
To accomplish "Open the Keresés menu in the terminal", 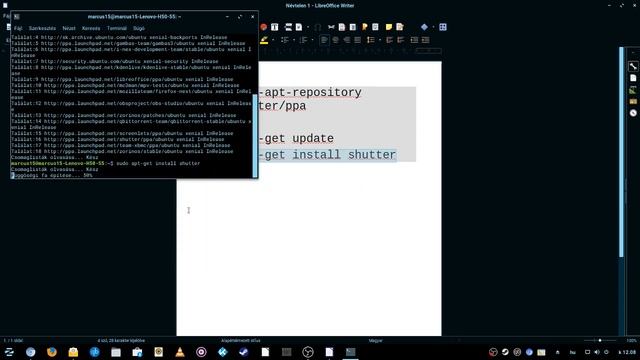I will click(x=91, y=28).
